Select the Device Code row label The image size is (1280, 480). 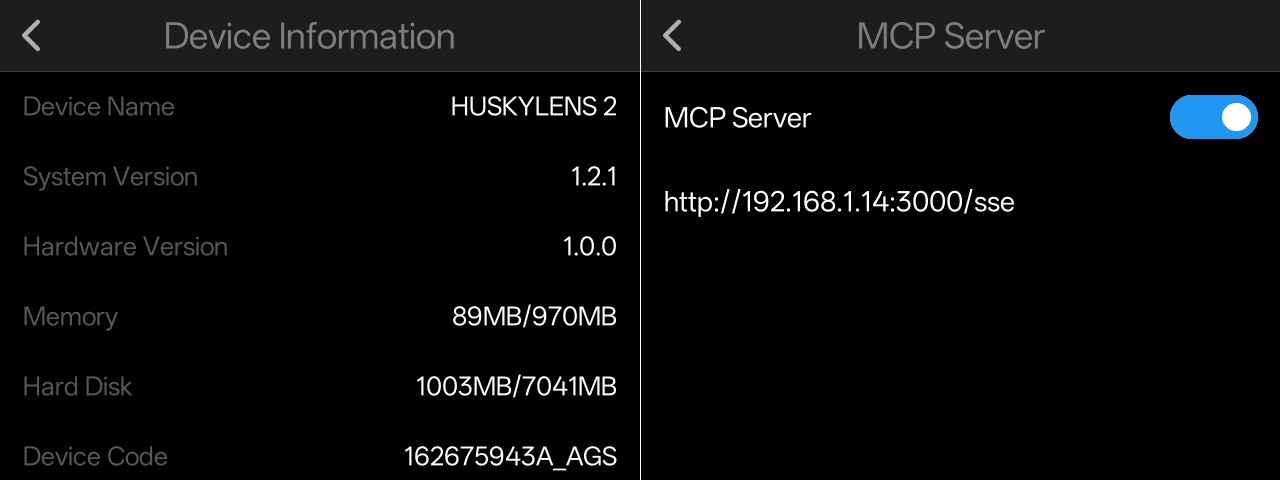click(95, 457)
